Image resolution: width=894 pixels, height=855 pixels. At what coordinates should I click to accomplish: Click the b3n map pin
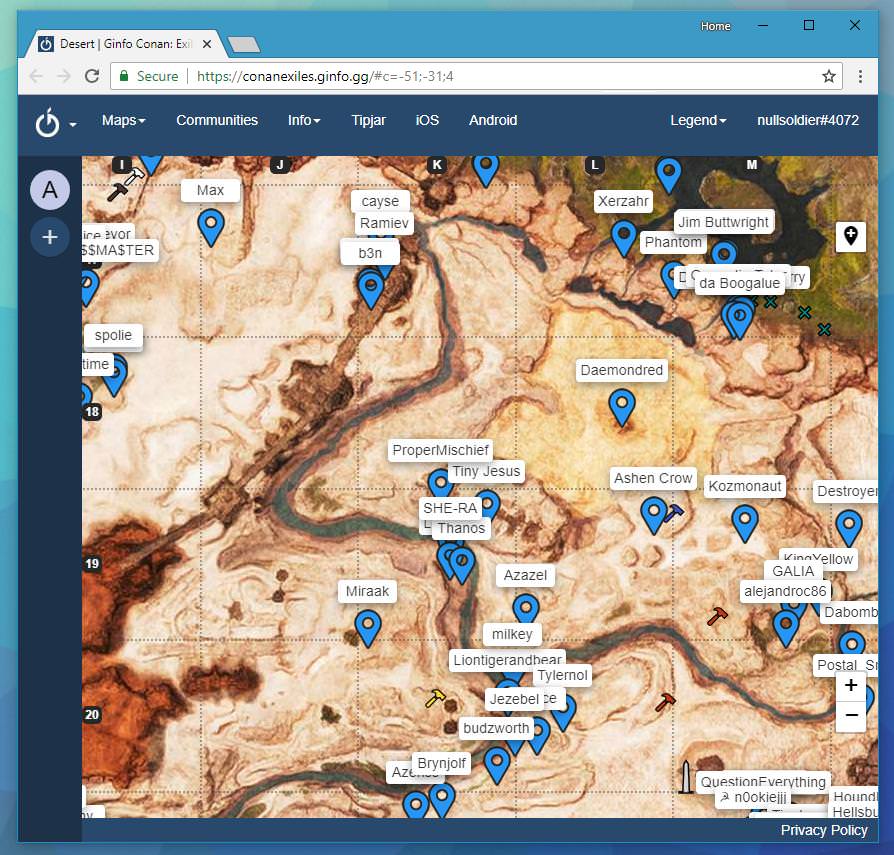click(371, 290)
